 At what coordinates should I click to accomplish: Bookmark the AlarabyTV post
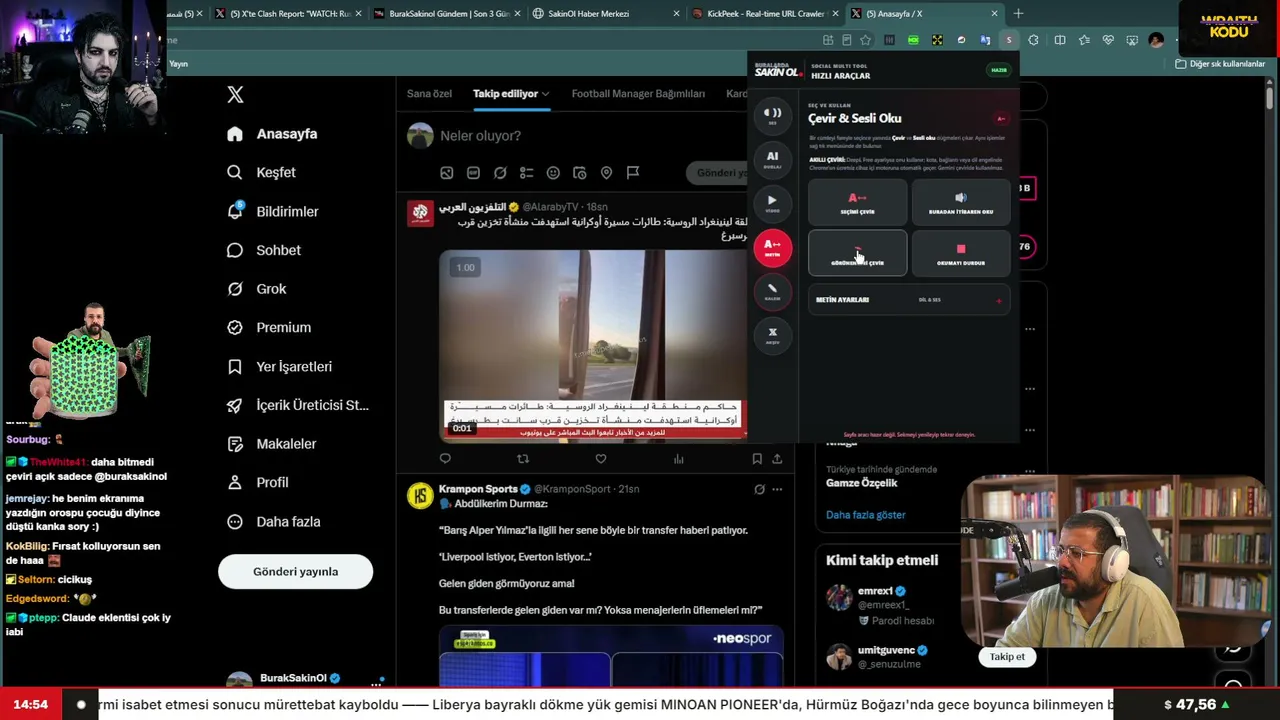pos(757,459)
